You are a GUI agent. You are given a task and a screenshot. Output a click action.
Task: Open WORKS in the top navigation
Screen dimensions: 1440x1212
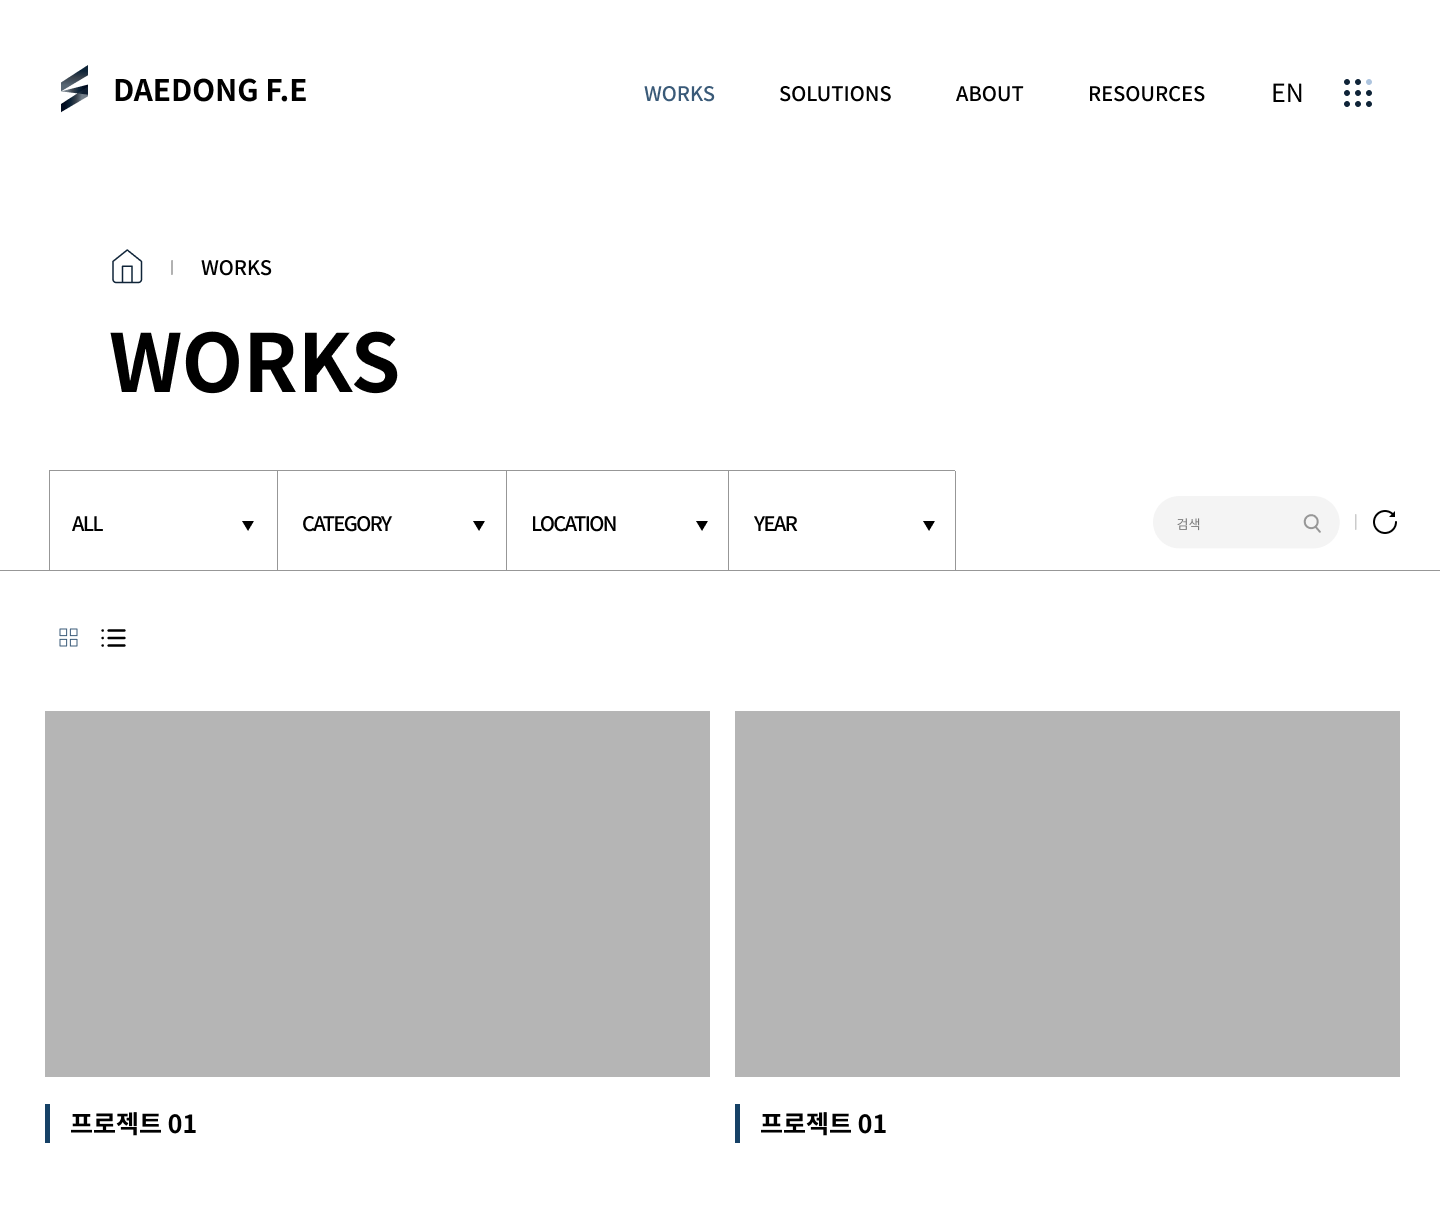(x=679, y=94)
